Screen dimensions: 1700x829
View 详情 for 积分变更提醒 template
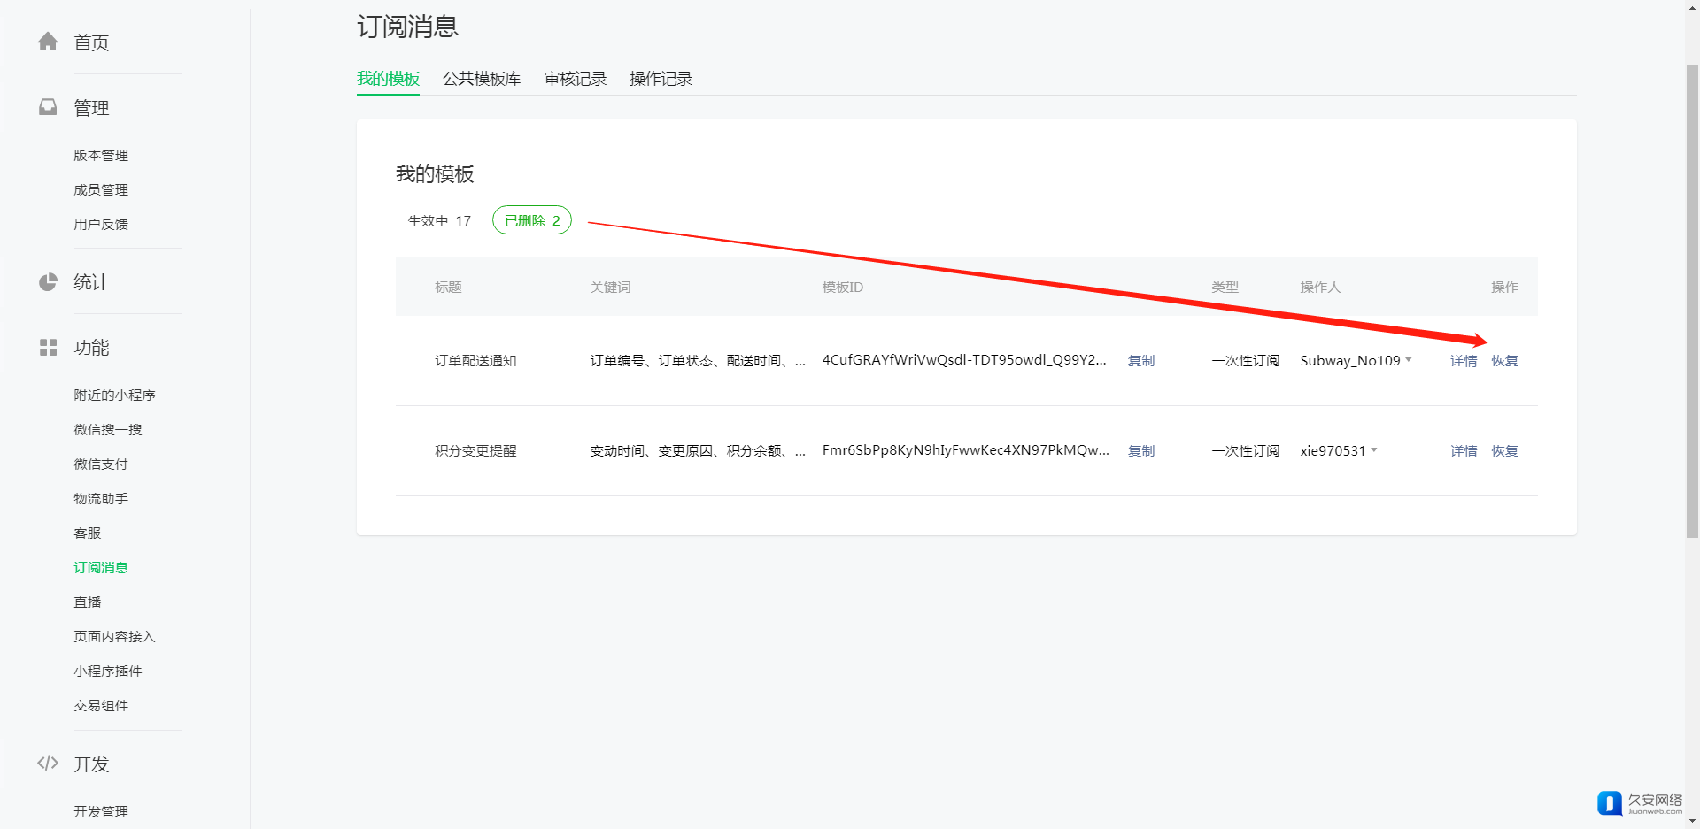pos(1464,451)
